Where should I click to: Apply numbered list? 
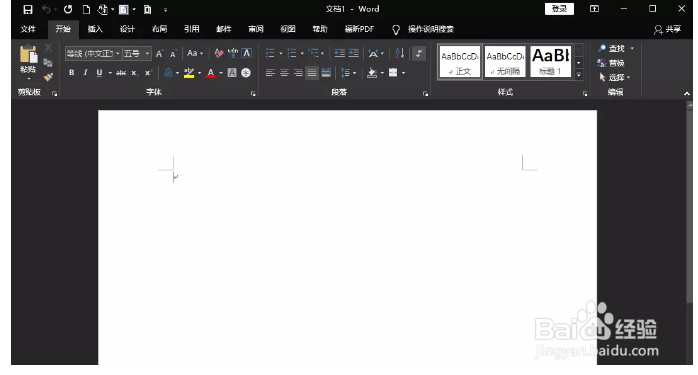292,53
